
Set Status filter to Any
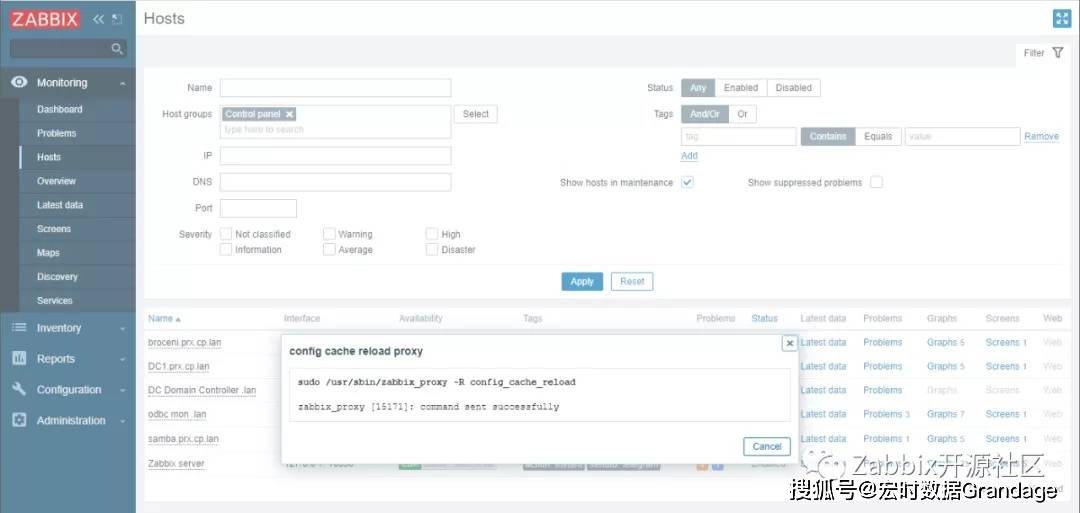pos(698,87)
